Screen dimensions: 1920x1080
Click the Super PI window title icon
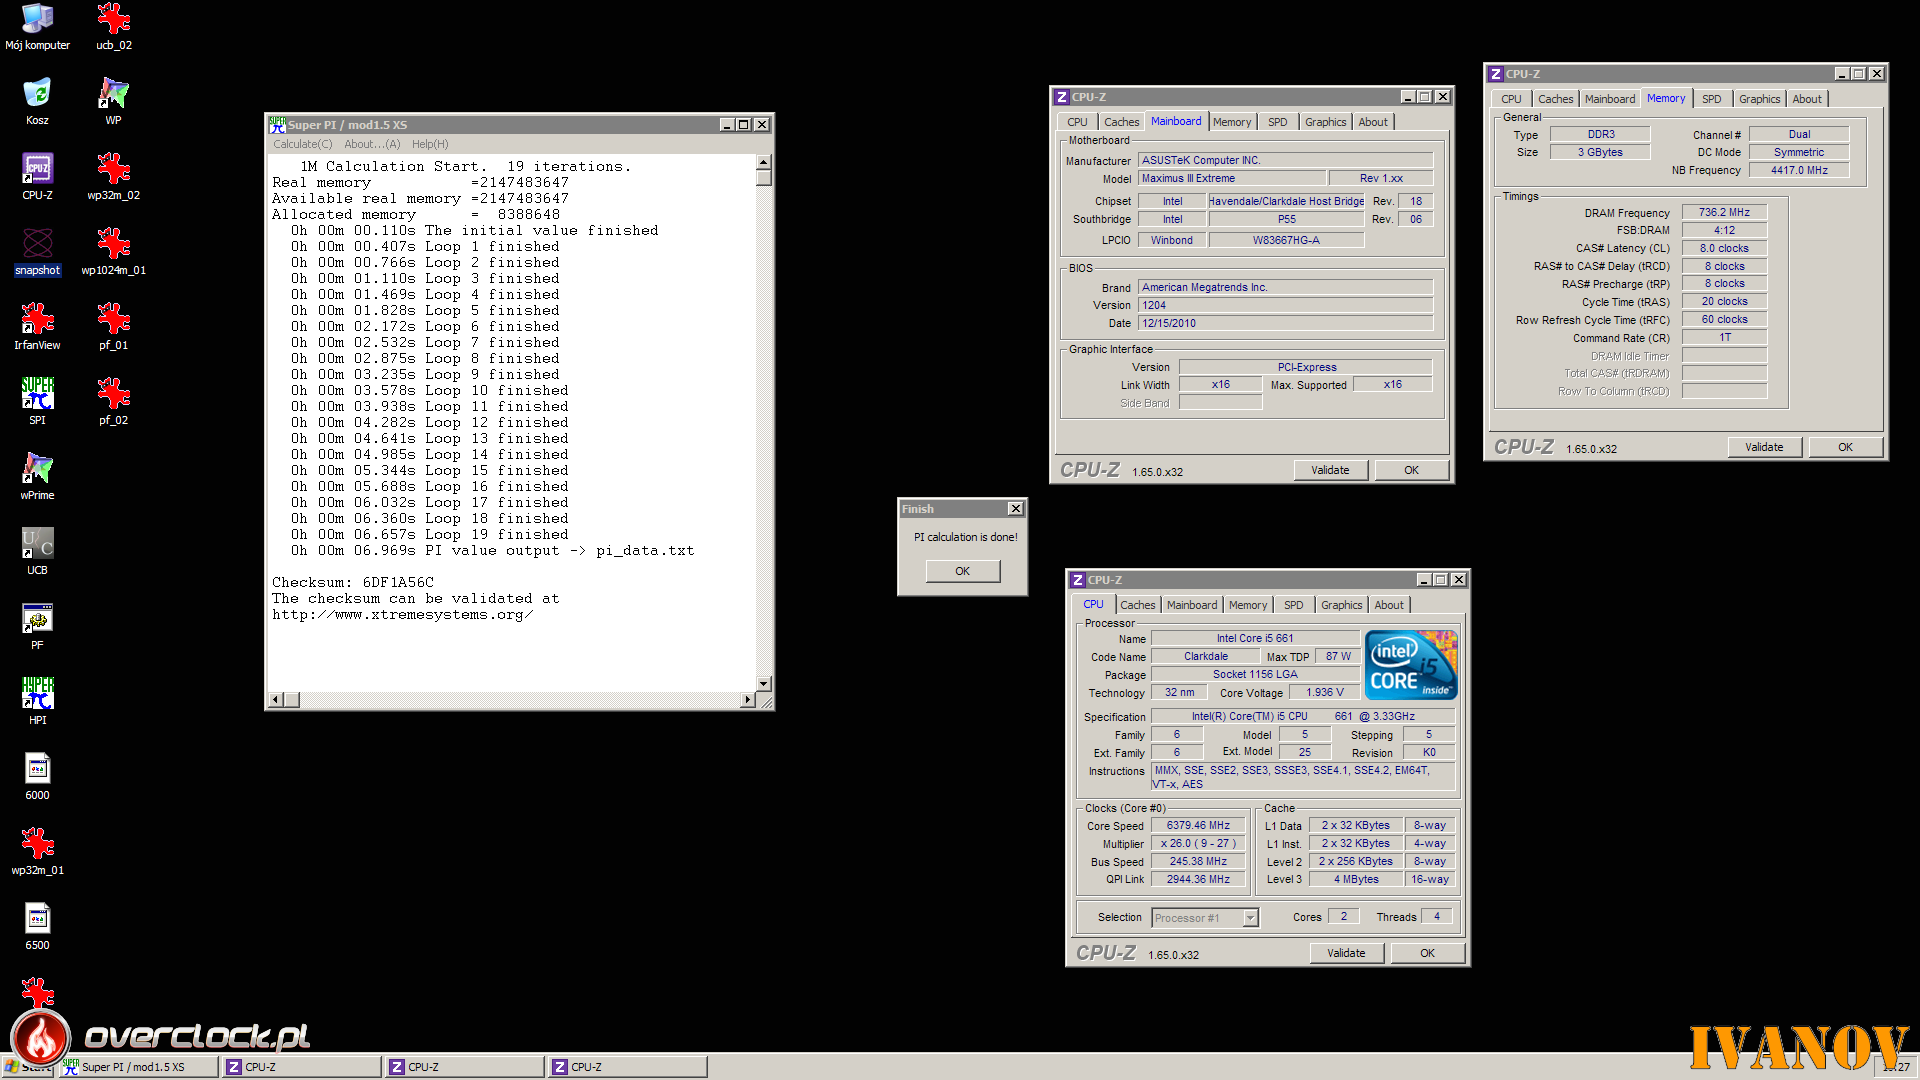pyautogui.click(x=277, y=125)
